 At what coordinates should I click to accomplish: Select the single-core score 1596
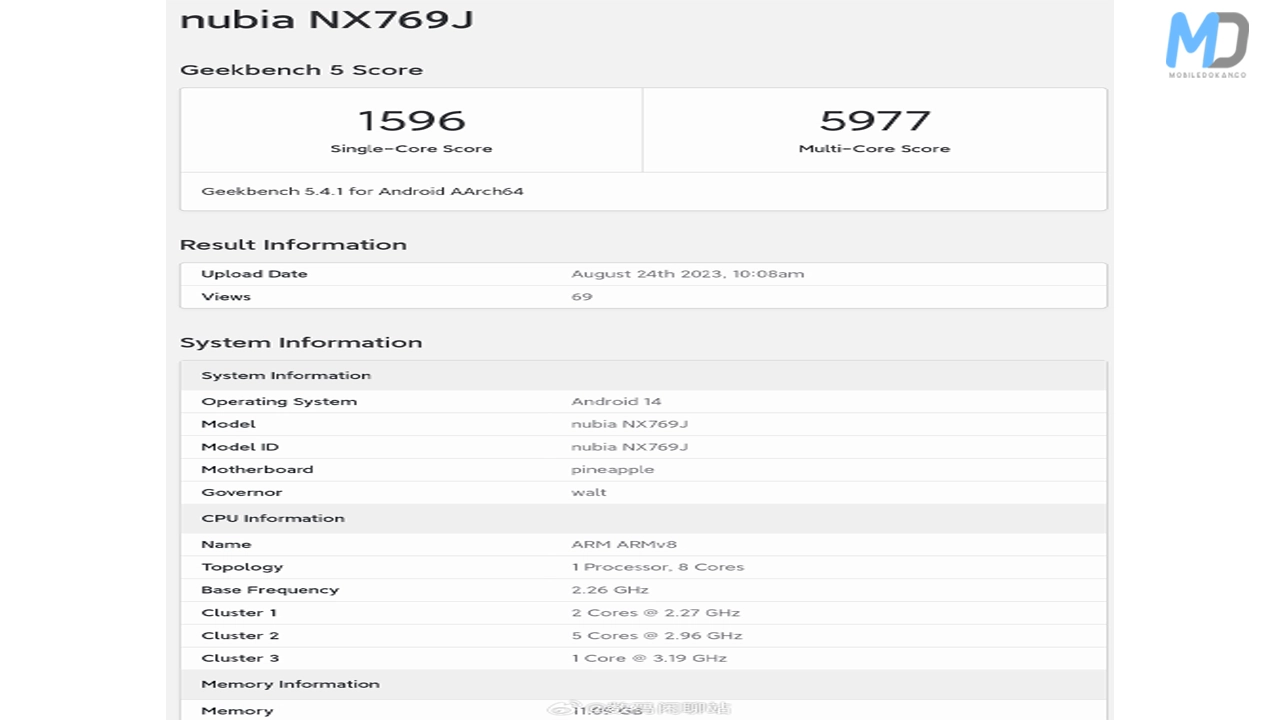coord(411,120)
